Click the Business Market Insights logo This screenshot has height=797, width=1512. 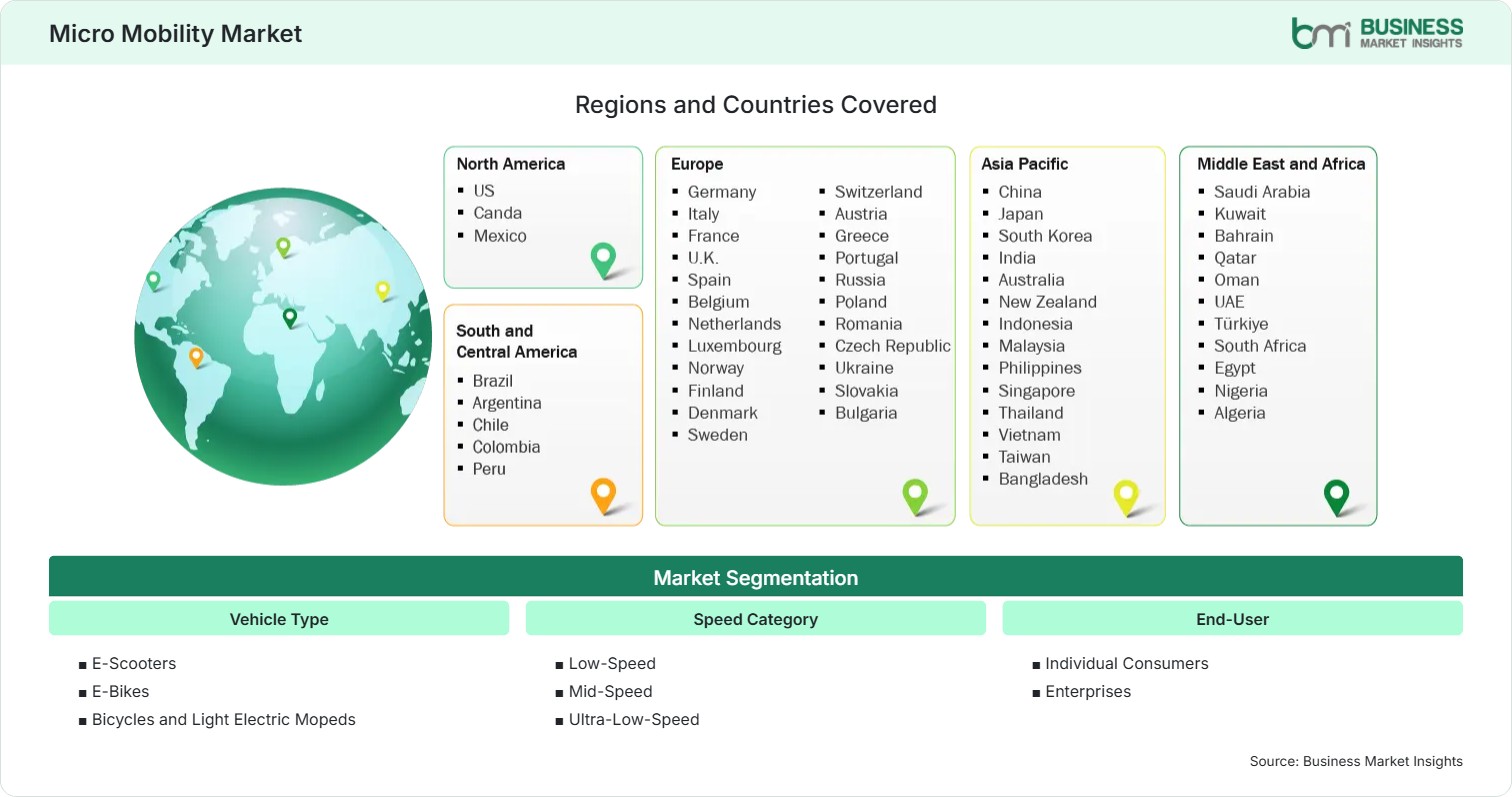[x=1377, y=32]
